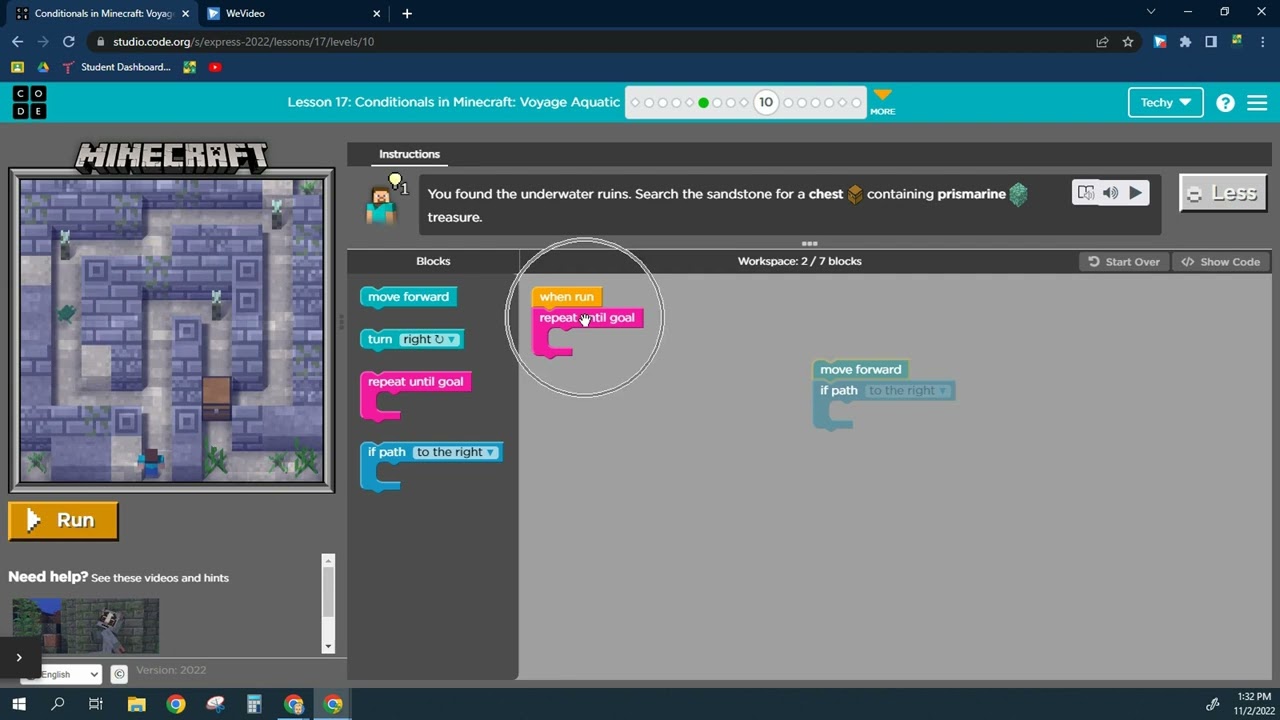Open the Code.org logo home link
This screenshot has height=720, width=1280.
coord(29,102)
